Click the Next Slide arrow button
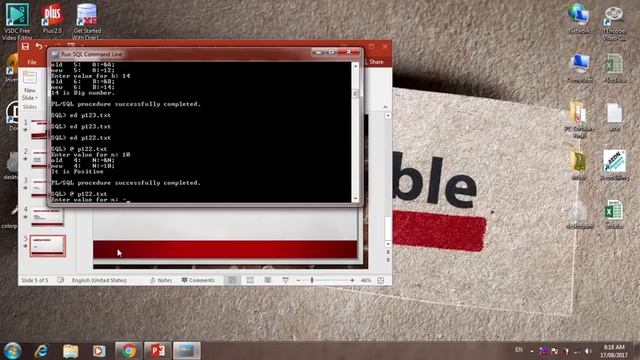This screenshot has height=360, width=640. coord(388,260)
